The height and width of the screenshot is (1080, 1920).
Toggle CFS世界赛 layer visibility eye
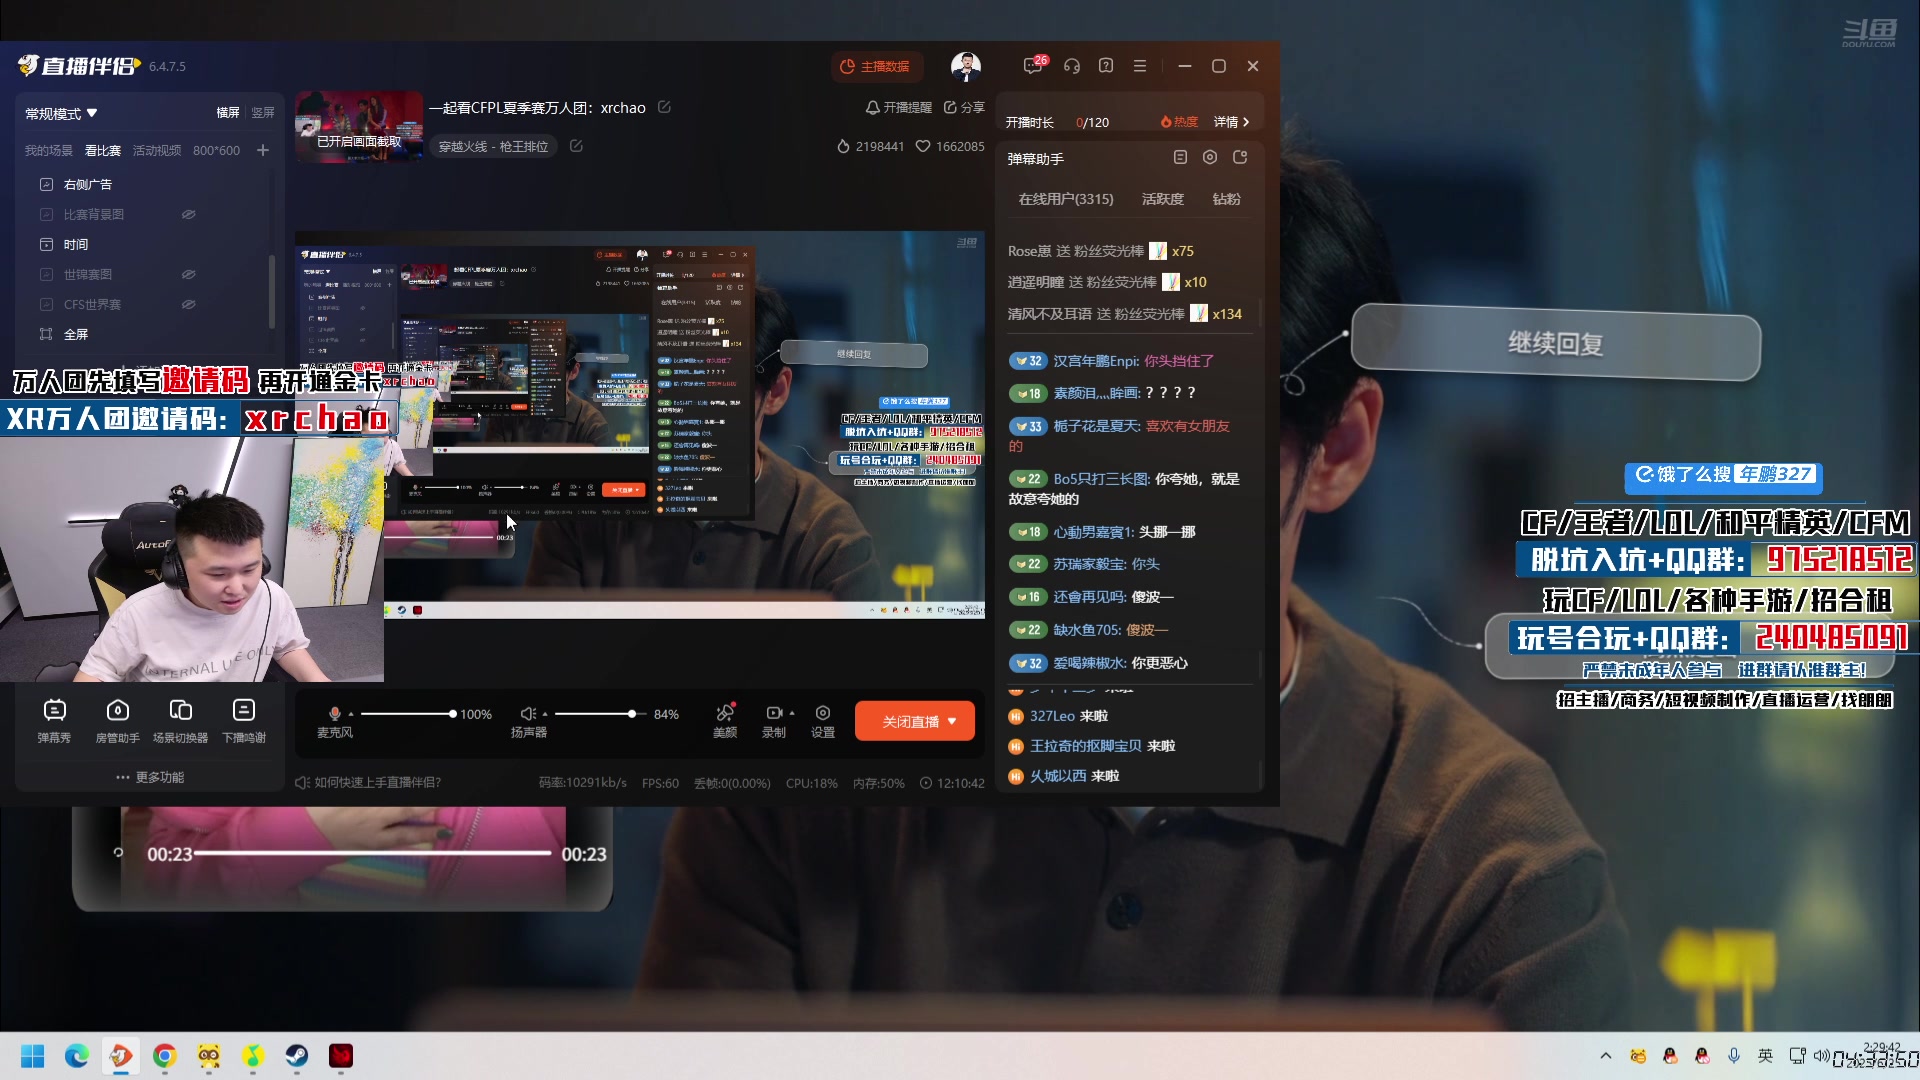click(188, 304)
